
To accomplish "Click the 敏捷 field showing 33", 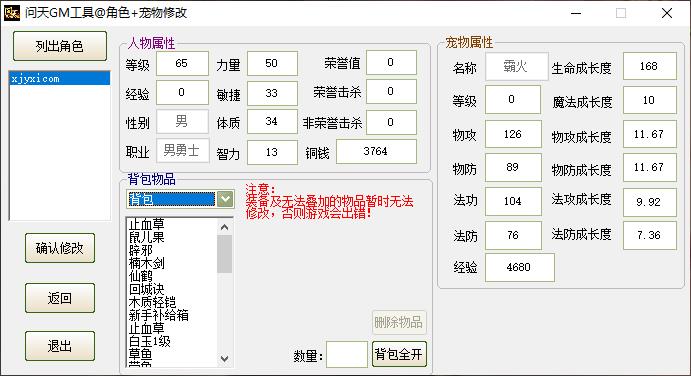I will (x=272, y=93).
